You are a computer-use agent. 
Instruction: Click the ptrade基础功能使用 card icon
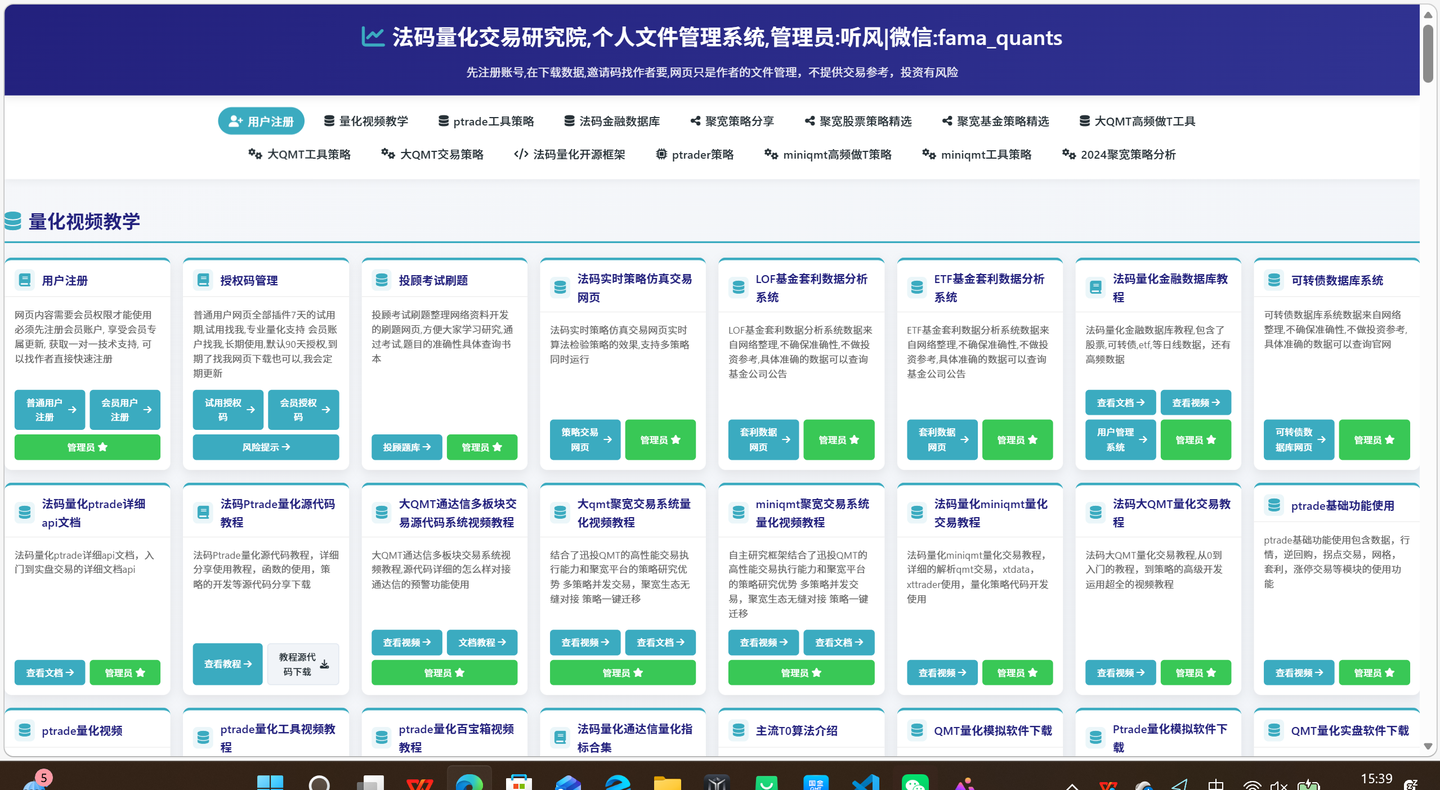pyautogui.click(x=1274, y=506)
